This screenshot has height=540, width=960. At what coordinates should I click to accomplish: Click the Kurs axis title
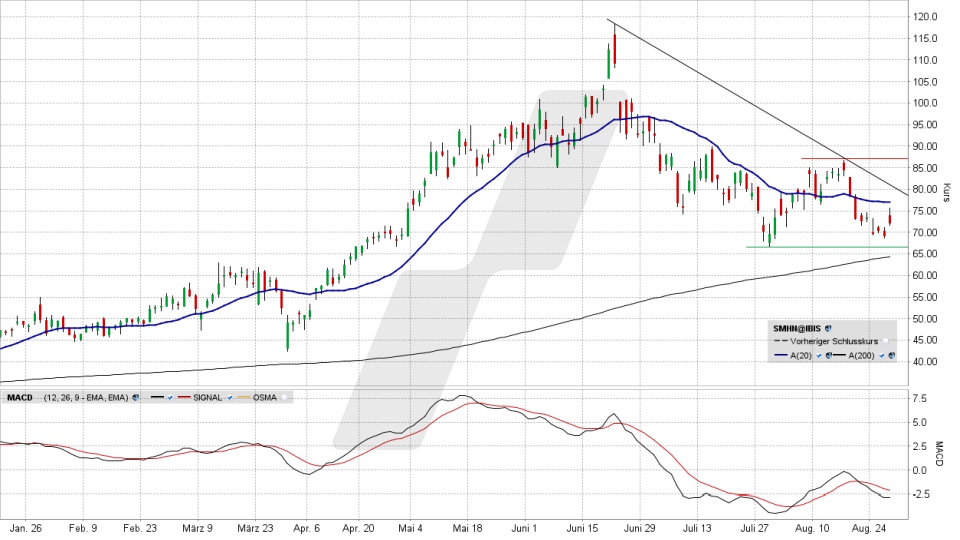[947, 192]
